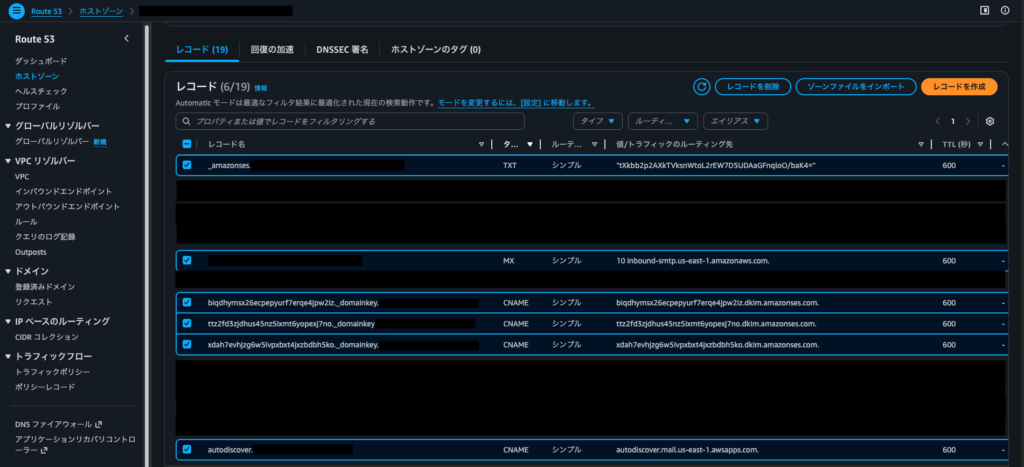Viewport: 1024px width, 467px height.
Task: Go to next page of records
Action: tap(967, 121)
